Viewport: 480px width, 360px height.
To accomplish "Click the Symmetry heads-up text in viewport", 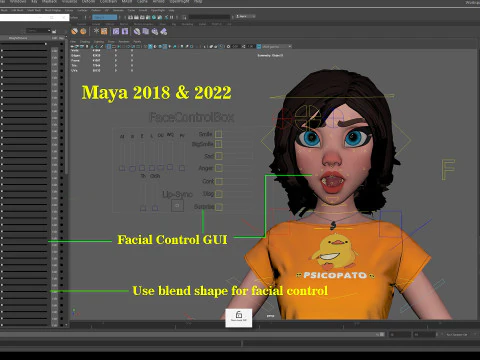I will point(270,55).
